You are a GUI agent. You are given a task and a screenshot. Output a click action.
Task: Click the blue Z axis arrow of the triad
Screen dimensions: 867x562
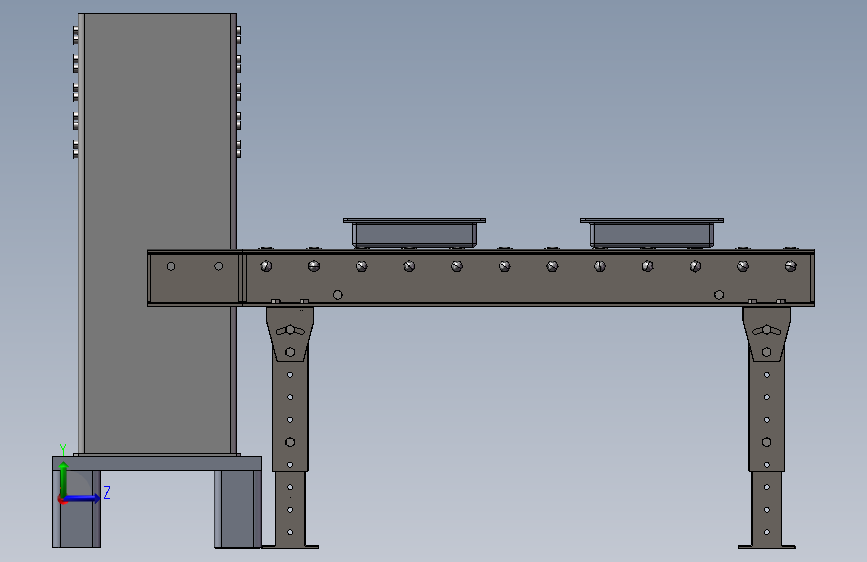tap(82, 498)
